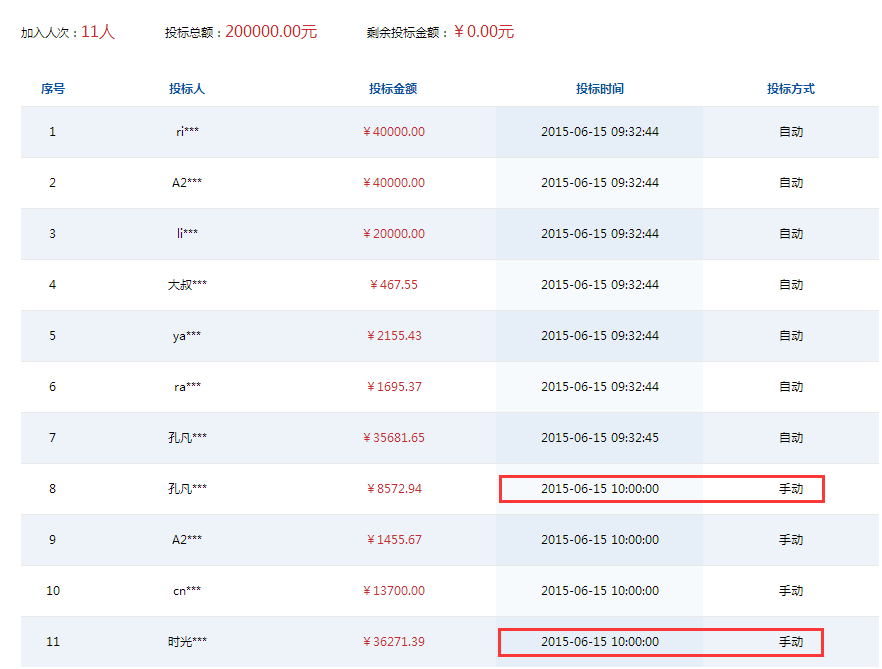Click bidder cn*** in row 10
Image resolution: width=882 pixels, height=669 pixels.
click(x=187, y=591)
